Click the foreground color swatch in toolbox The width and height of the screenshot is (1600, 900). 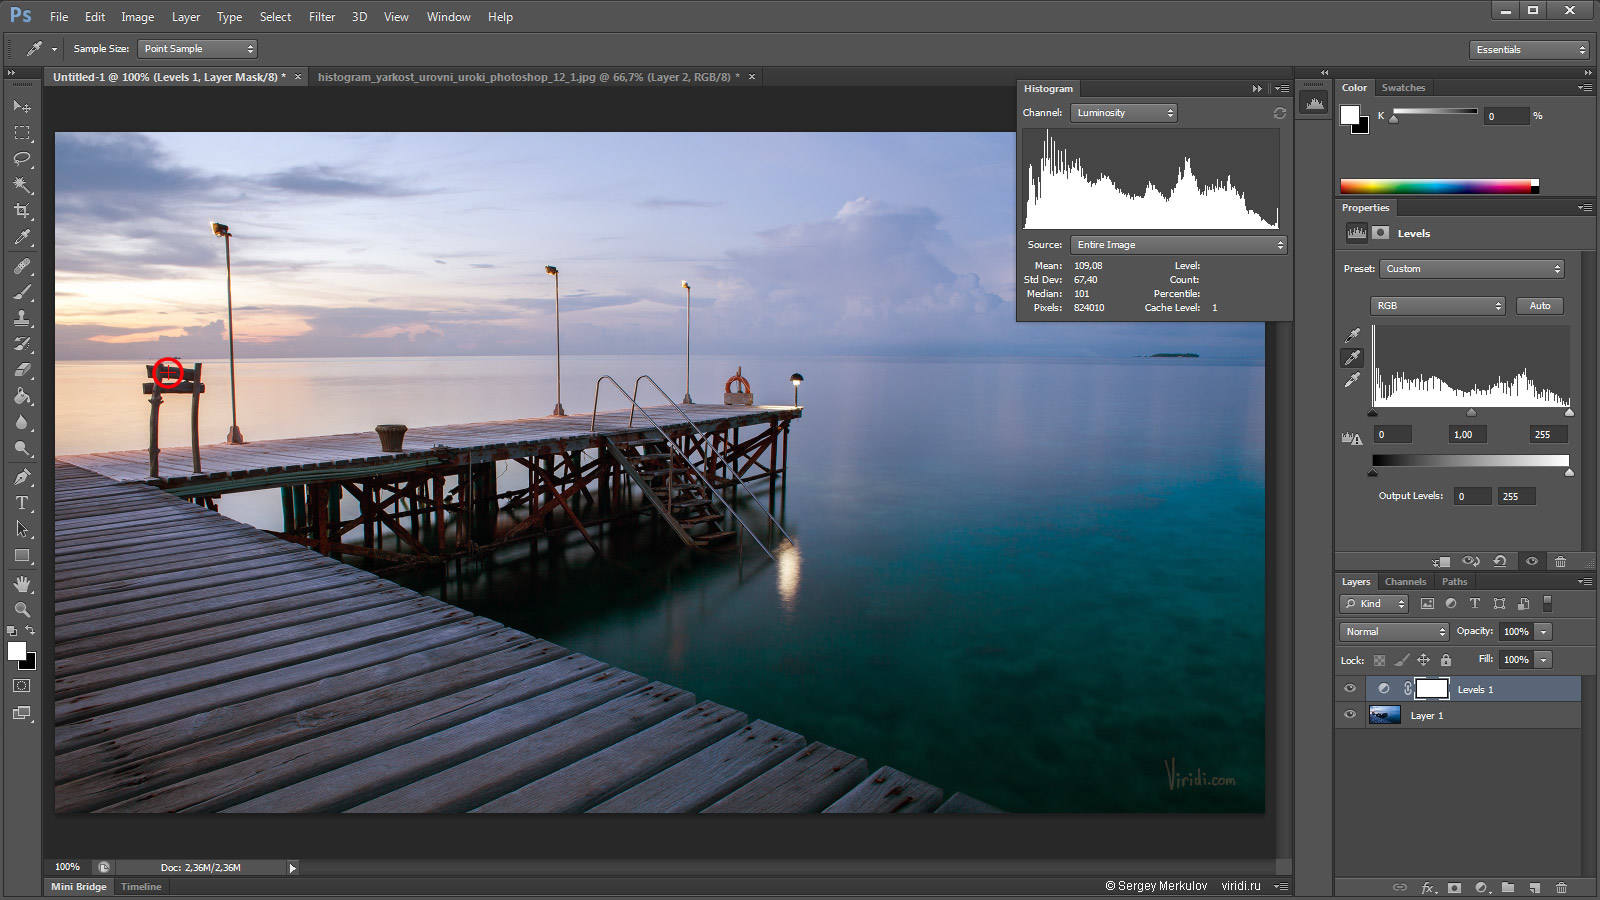(x=17, y=652)
